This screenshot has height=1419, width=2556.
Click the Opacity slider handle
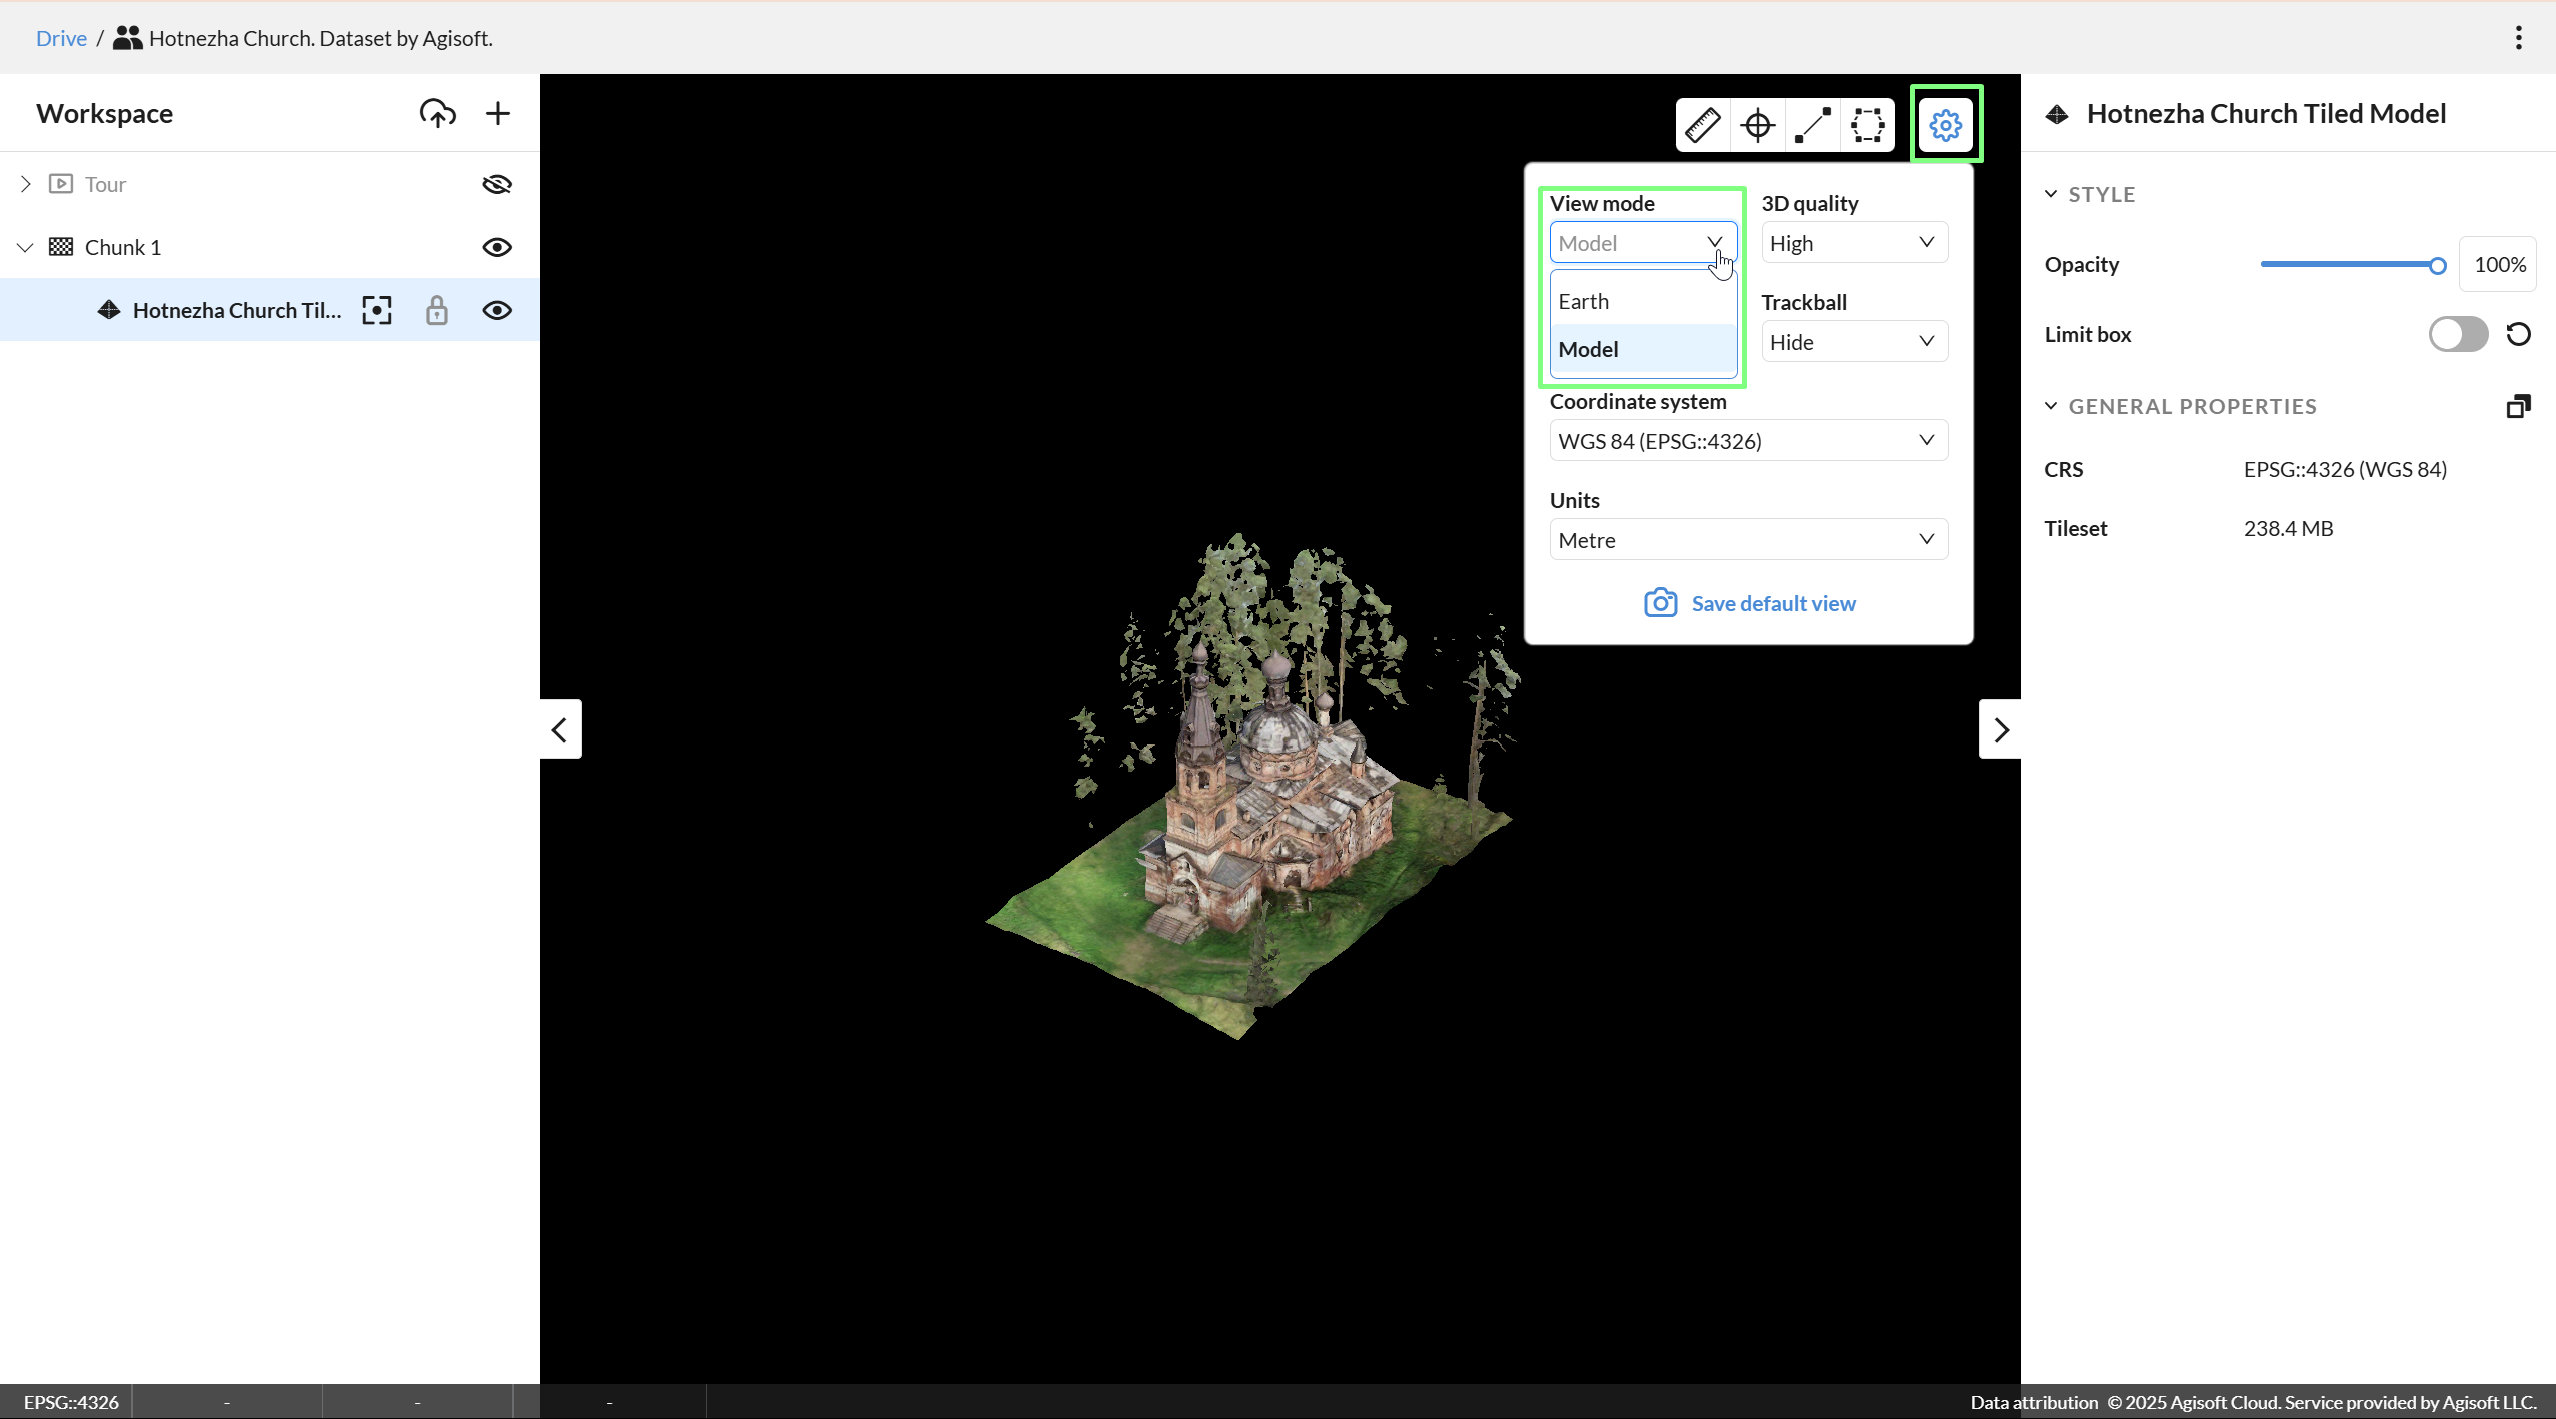2437,265
